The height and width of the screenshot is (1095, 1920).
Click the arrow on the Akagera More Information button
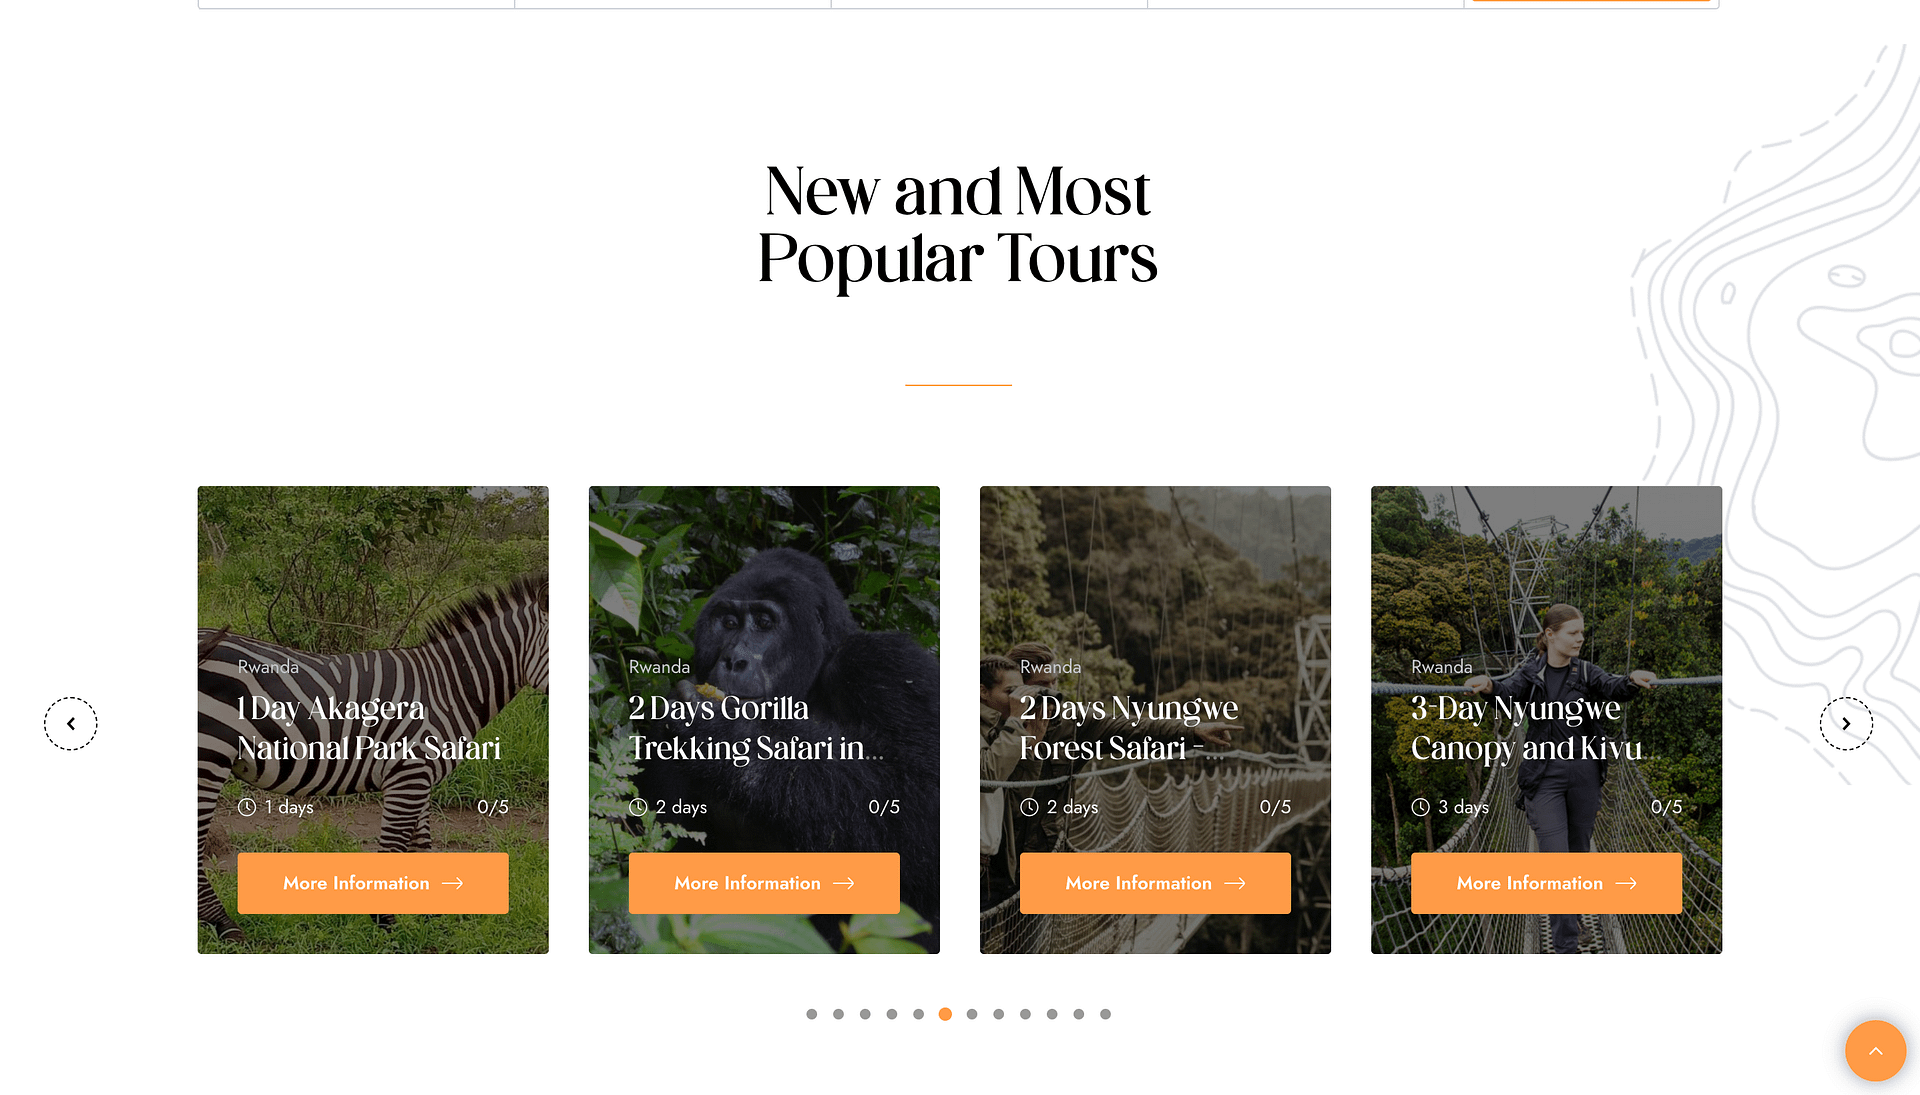452,883
